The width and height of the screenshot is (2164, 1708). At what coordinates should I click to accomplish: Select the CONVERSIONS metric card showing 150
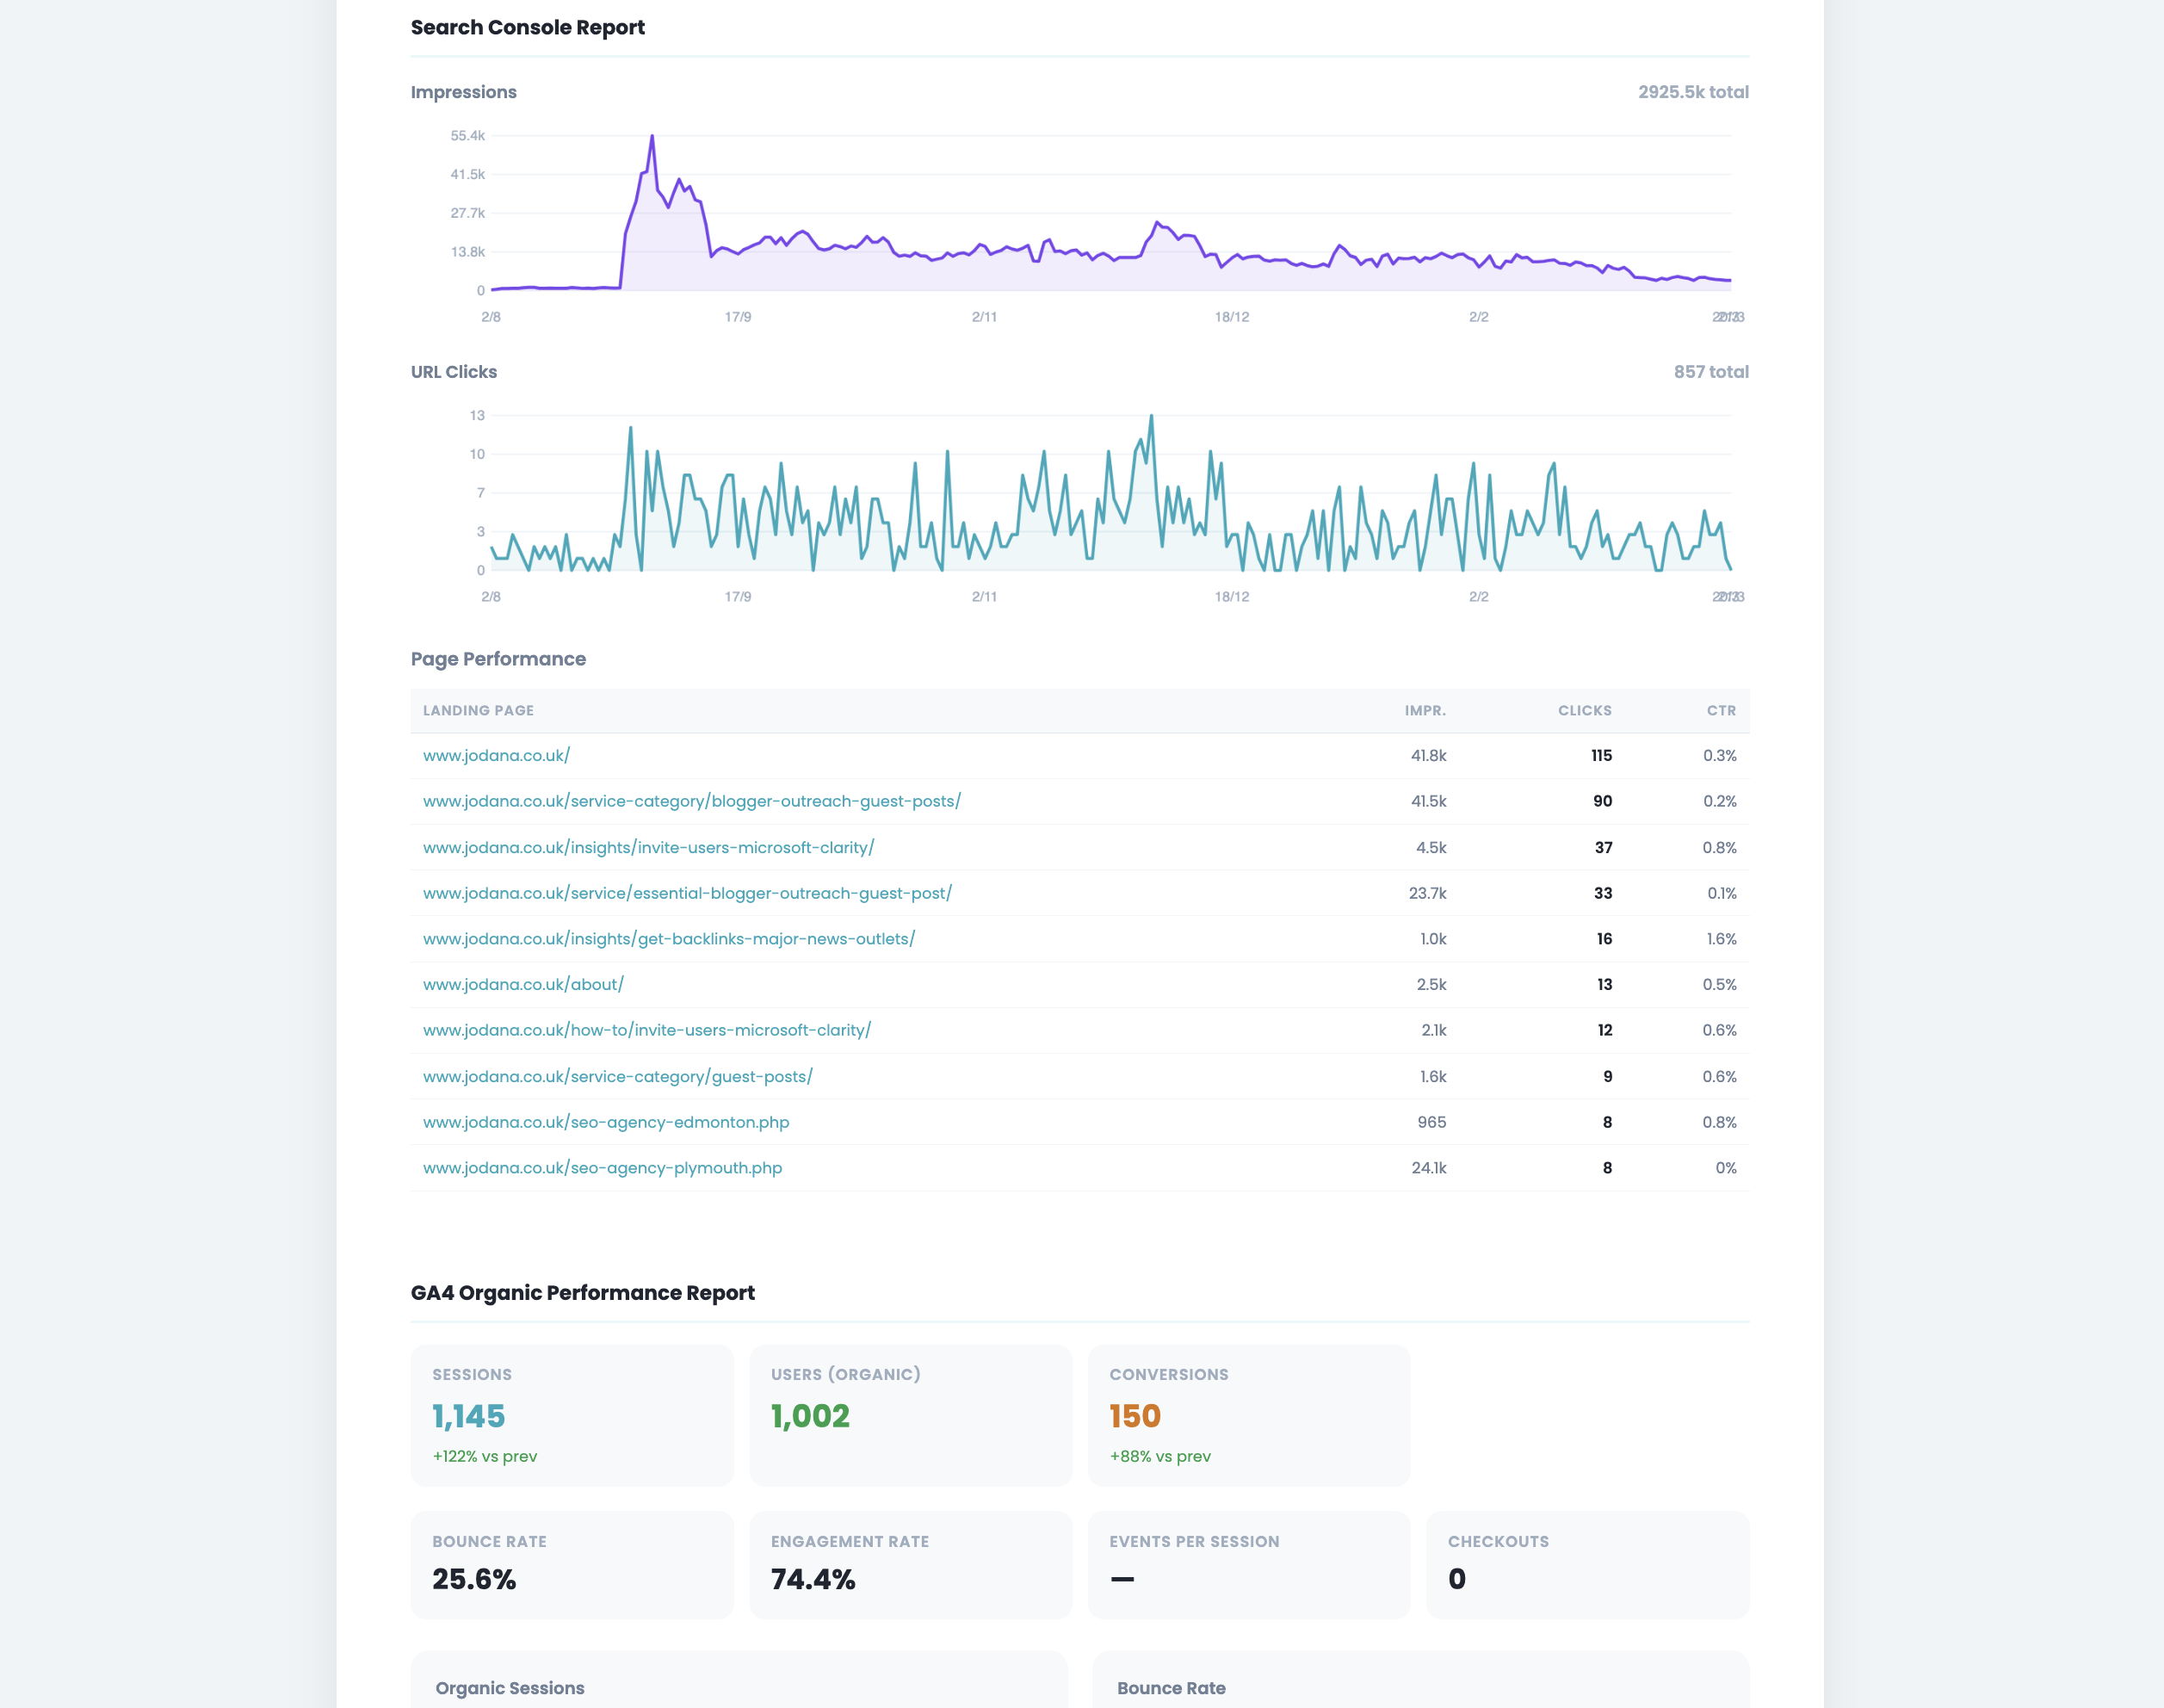point(1248,1416)
